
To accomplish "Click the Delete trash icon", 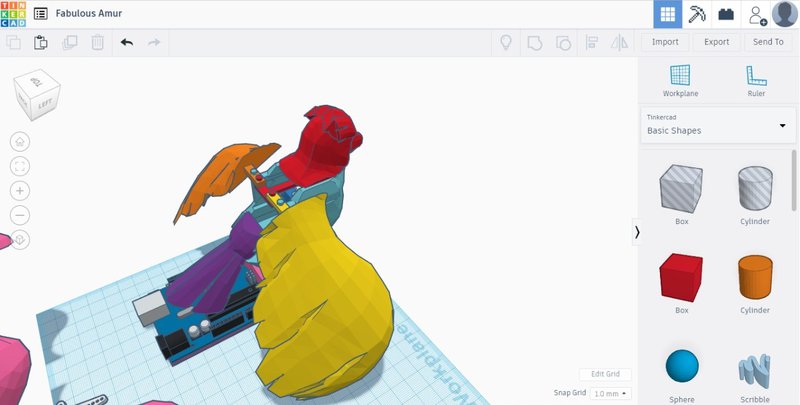I will tap(97, 42).
